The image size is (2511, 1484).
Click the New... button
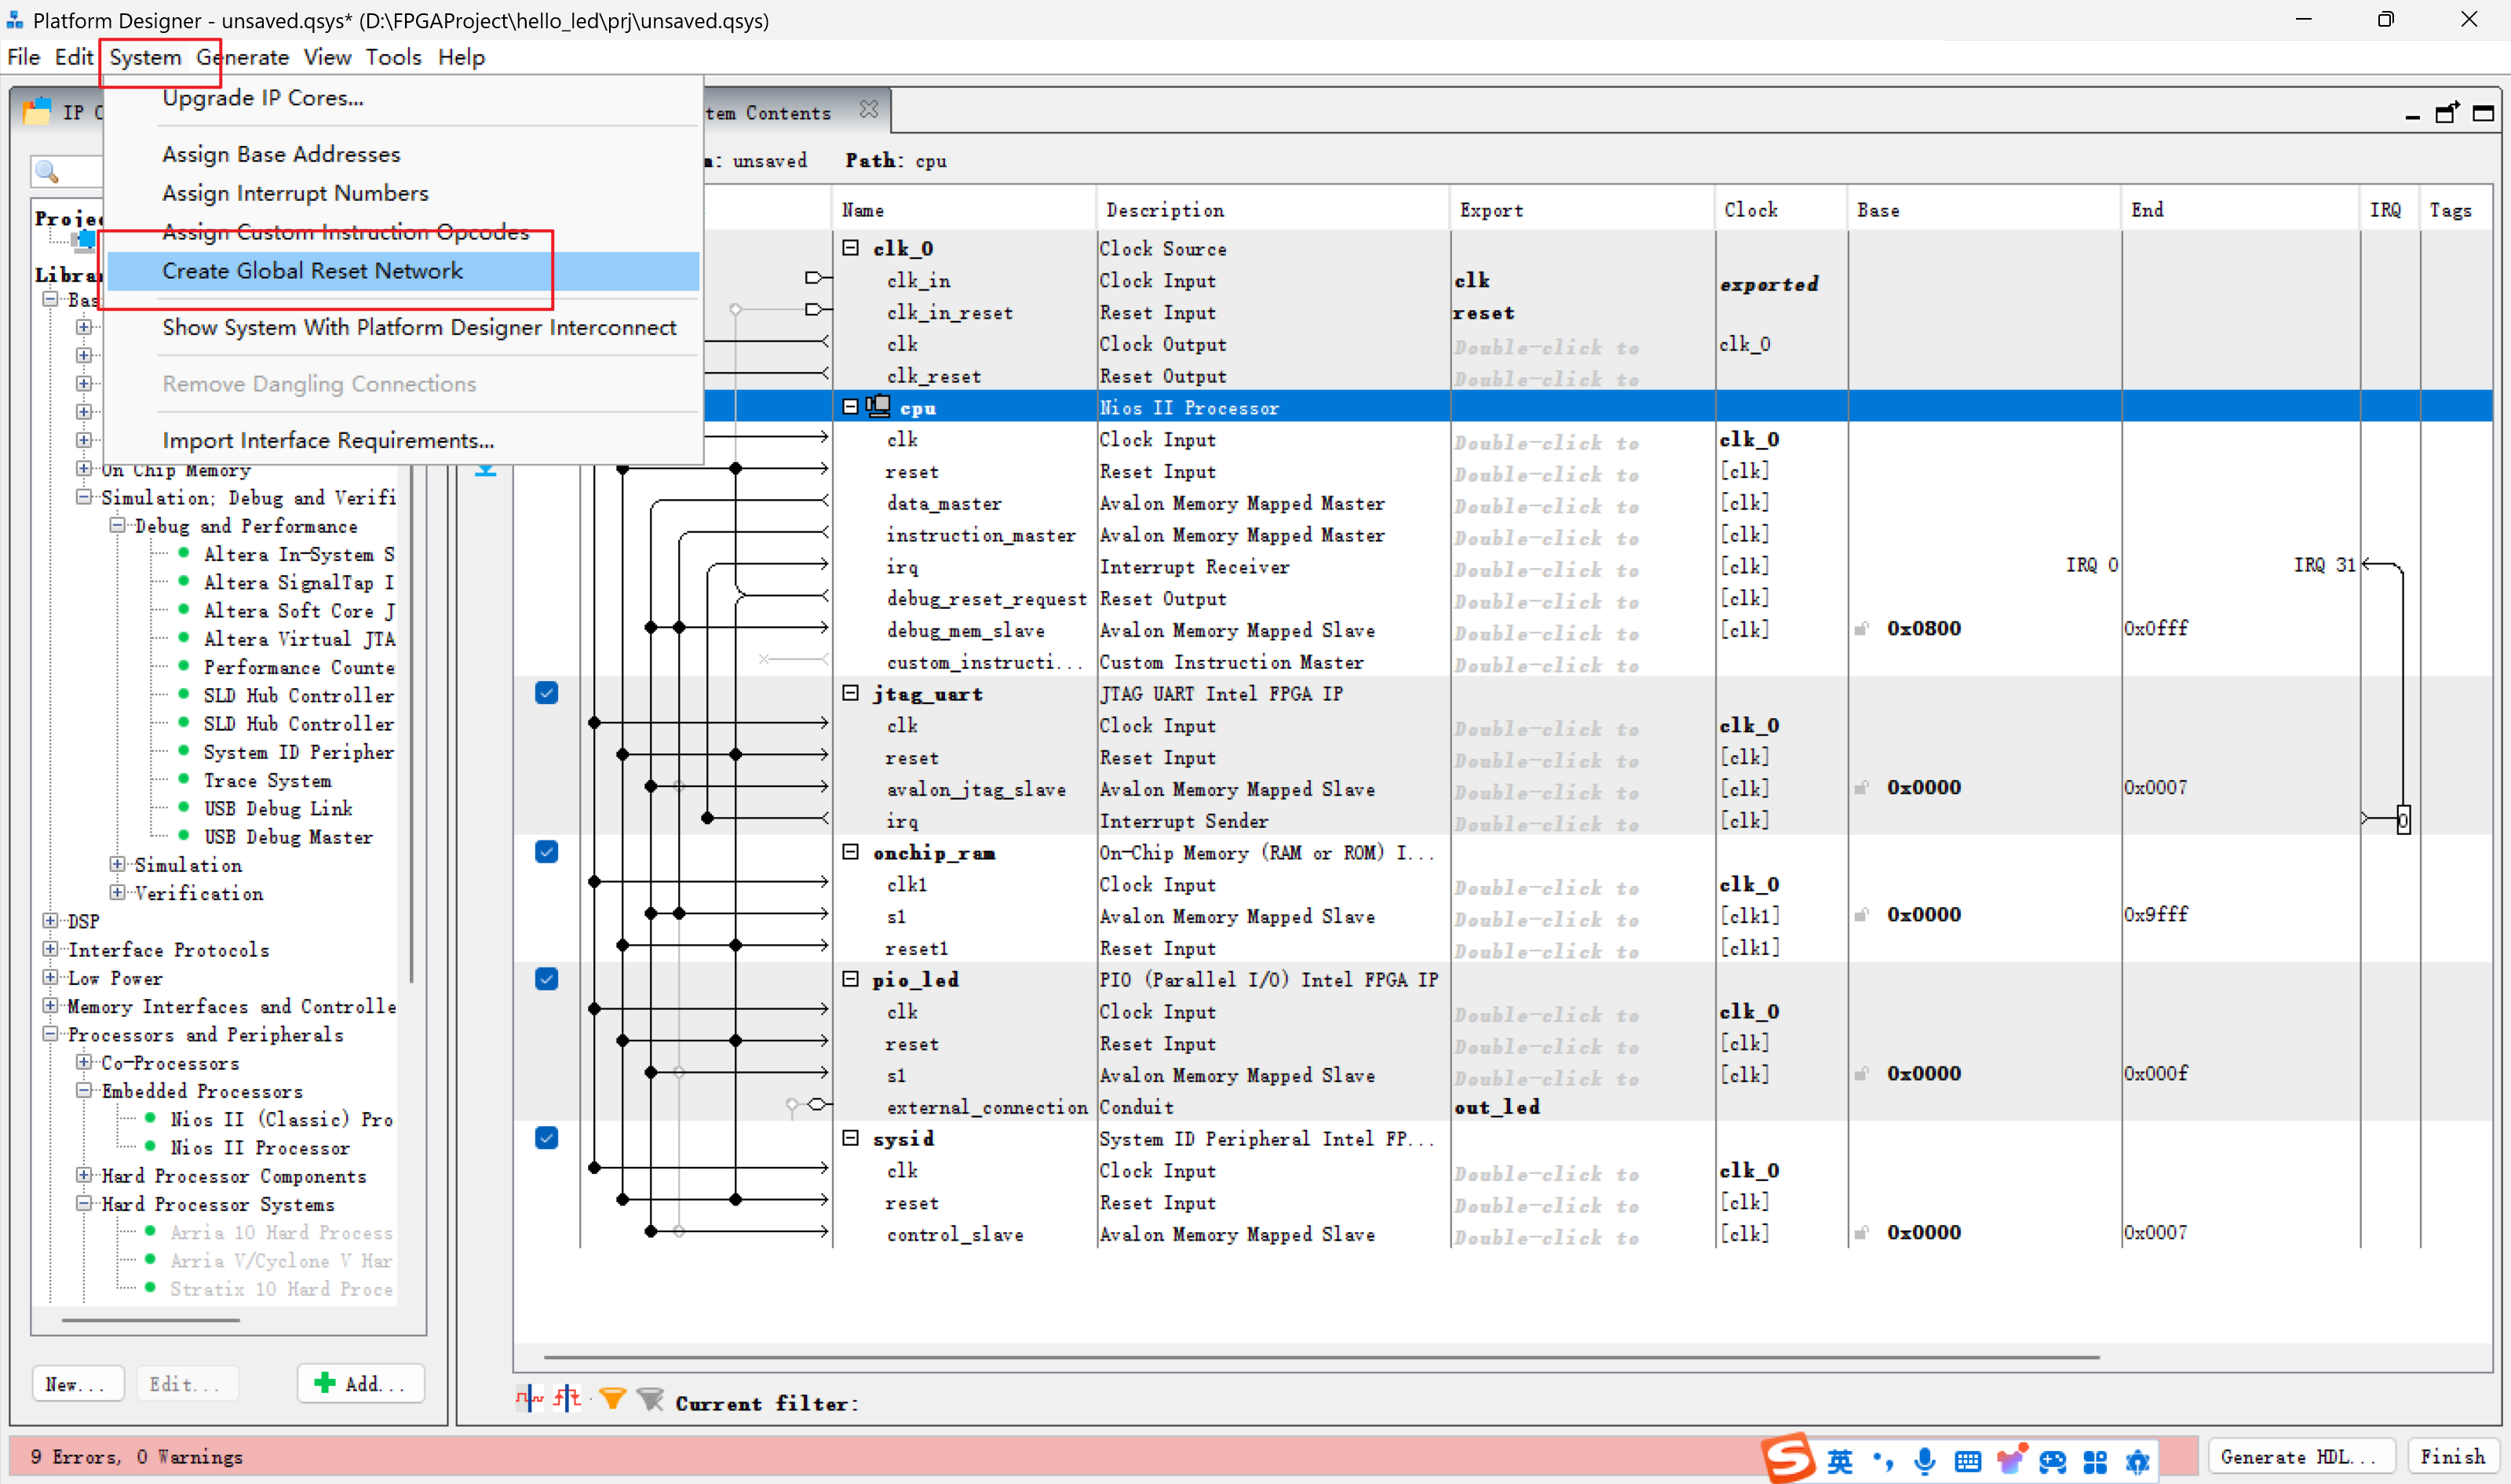[x=77, y=1384]
